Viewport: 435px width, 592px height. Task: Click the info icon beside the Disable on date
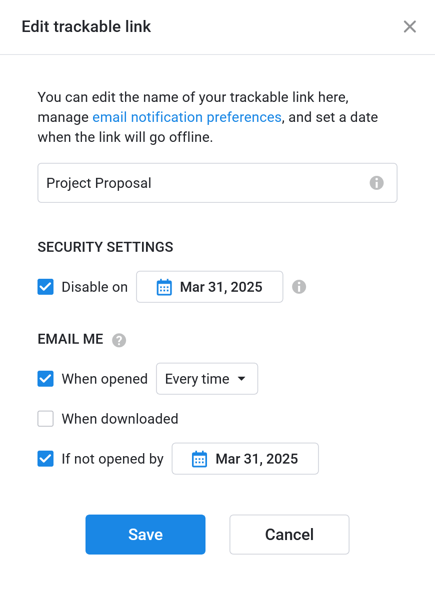coord(299,287)
